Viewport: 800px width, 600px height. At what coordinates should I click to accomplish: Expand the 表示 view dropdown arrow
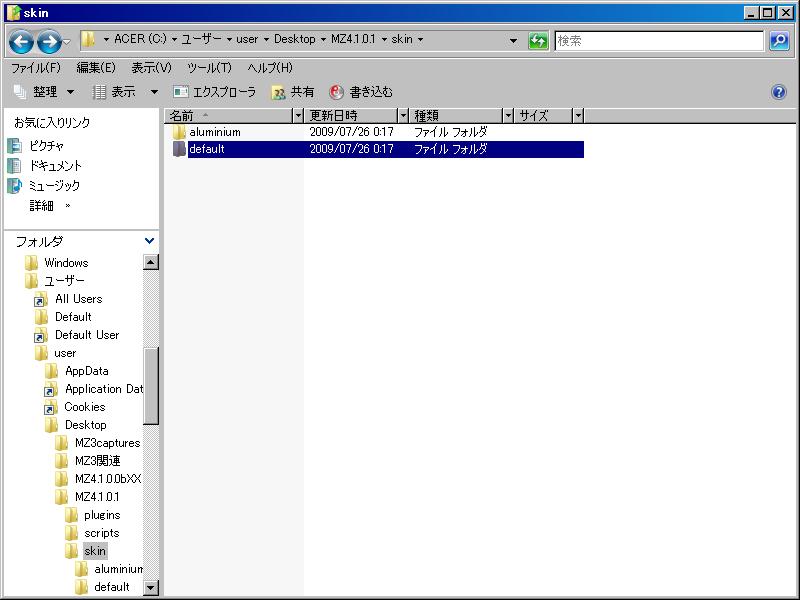click(154, 92)
